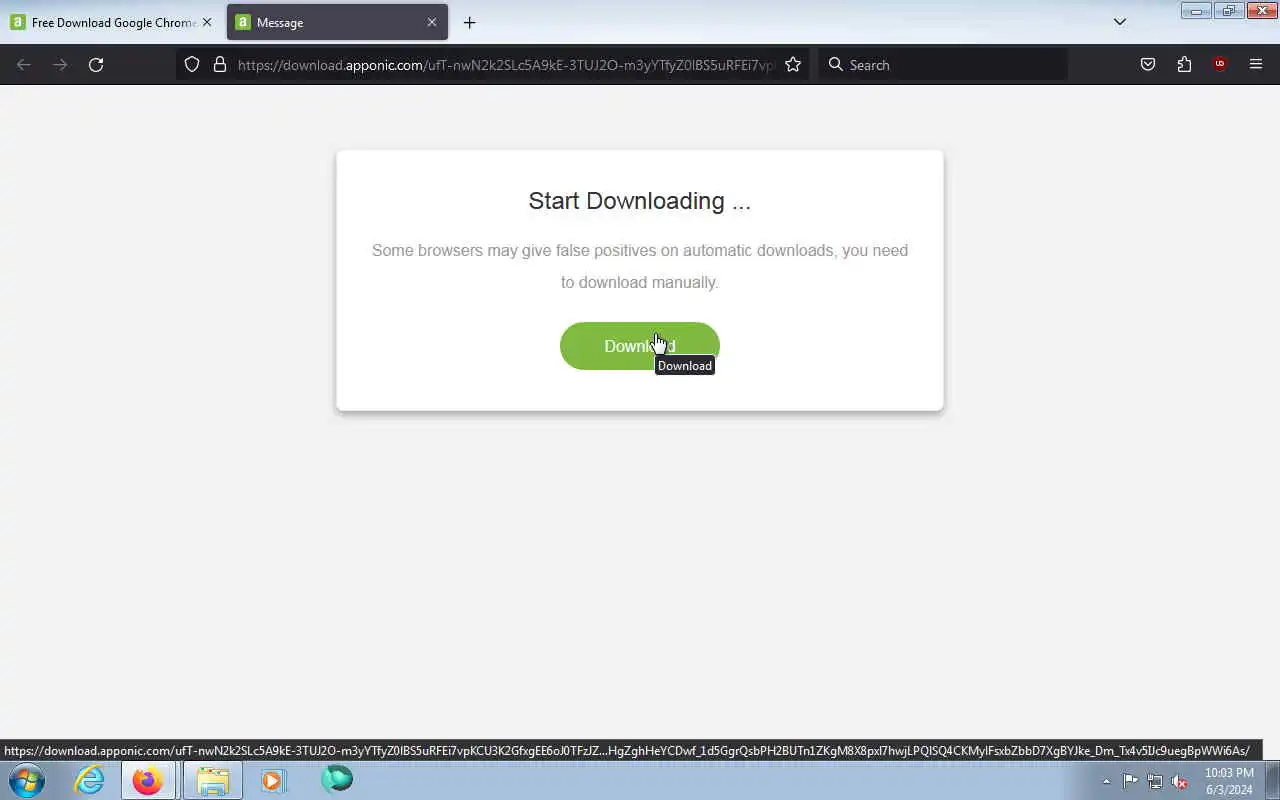1280x800 pixels.
Task: Open the tracking protection shield icon
Action: 192,65
